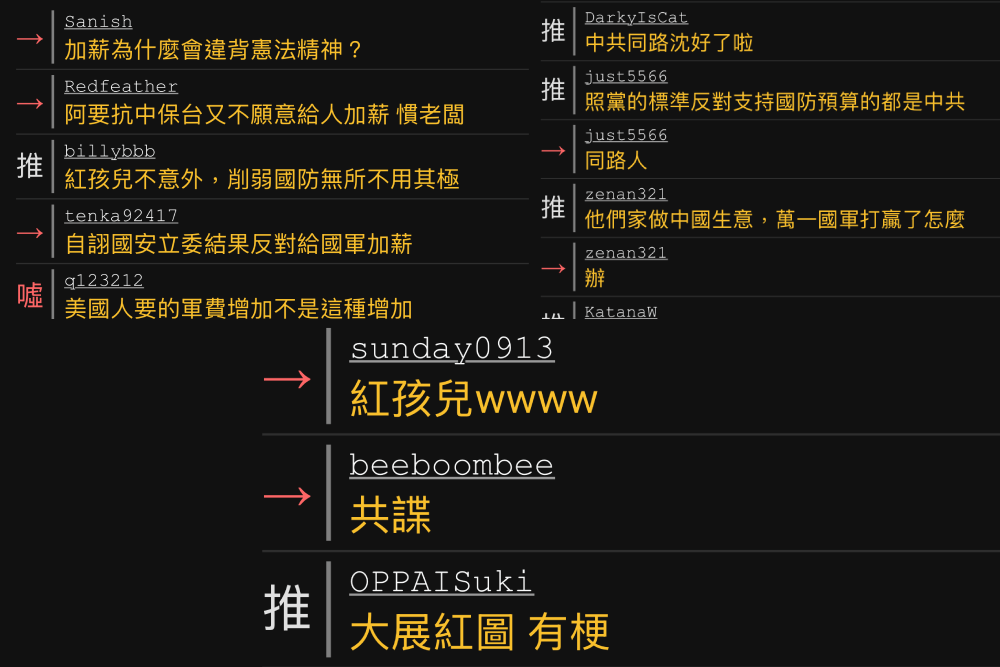Click the 推 tag beside billybbb
Screen dimensions: 1000x667
point(30,166)
